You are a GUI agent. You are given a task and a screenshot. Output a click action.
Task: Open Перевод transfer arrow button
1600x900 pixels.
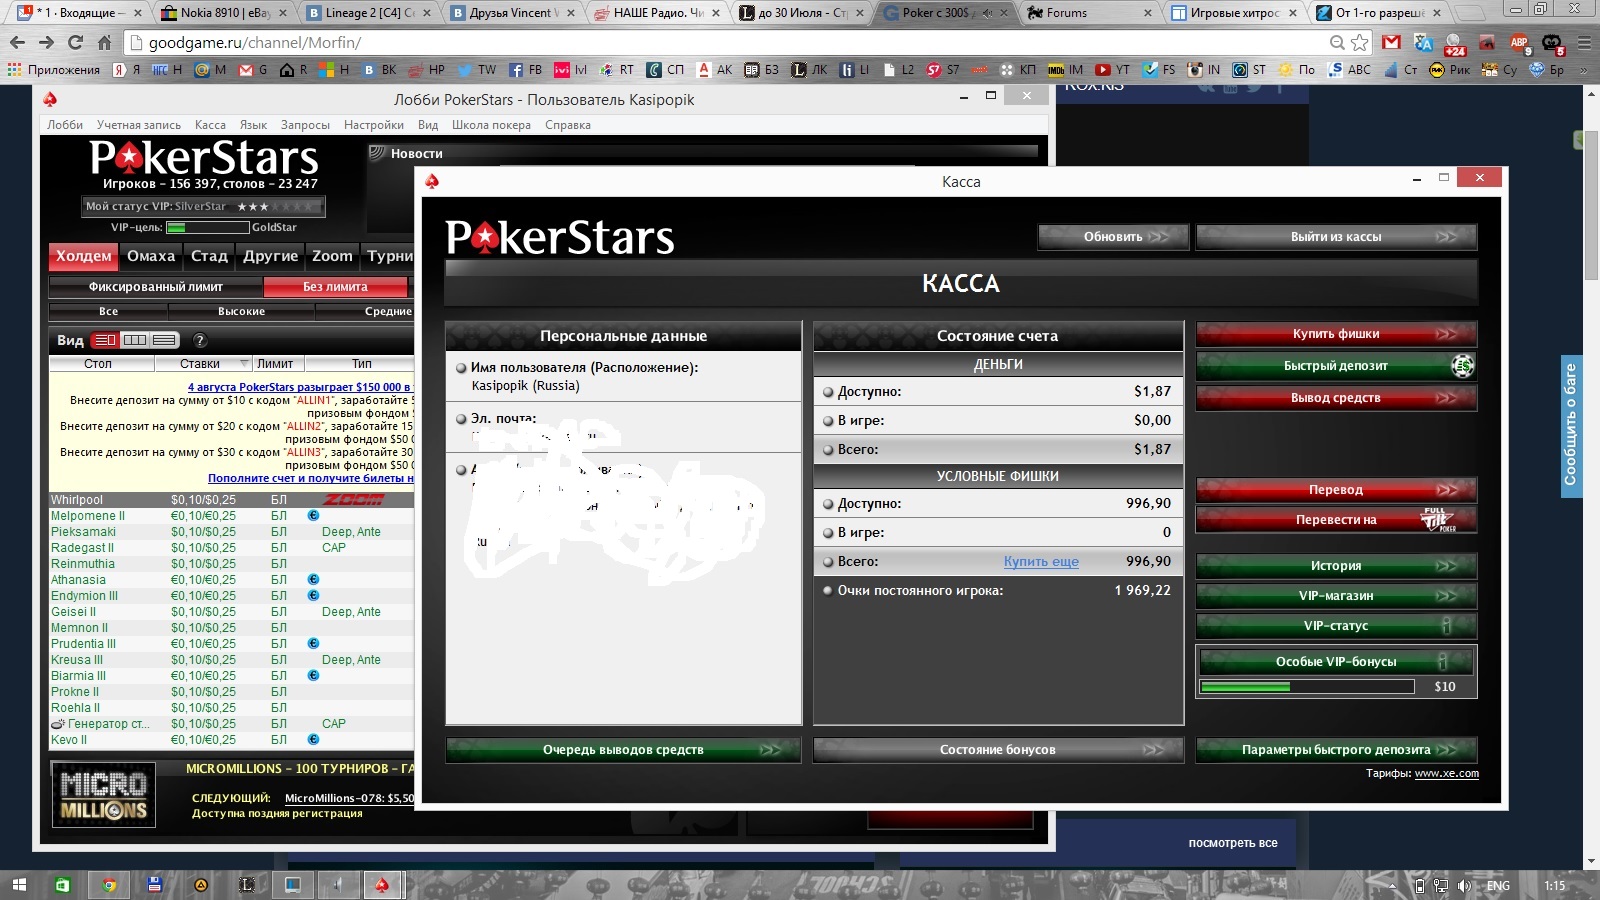[x=1447, y=490]
